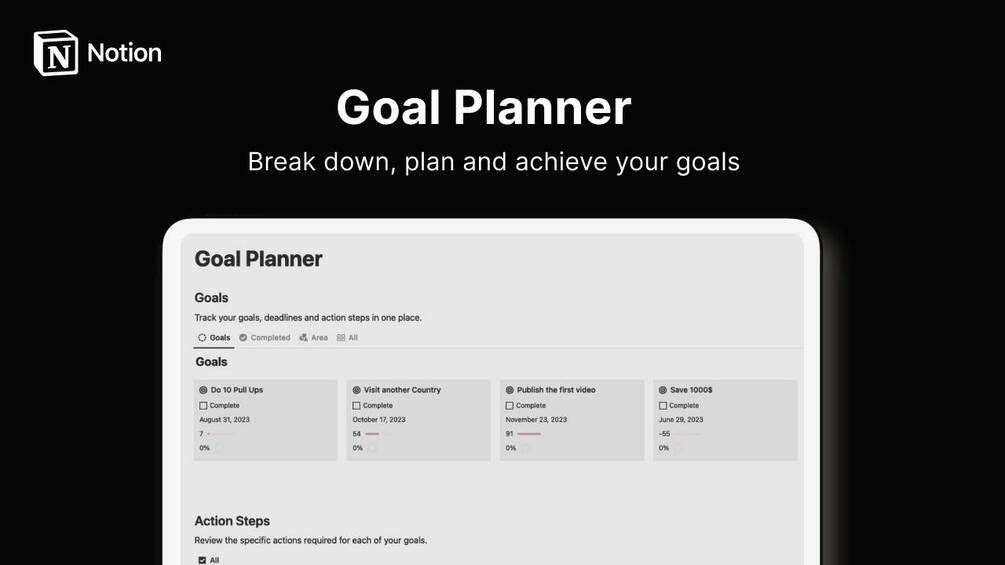Click the 54 progress bar on Visit Country
1005x565 pixels.
point(372,434)
